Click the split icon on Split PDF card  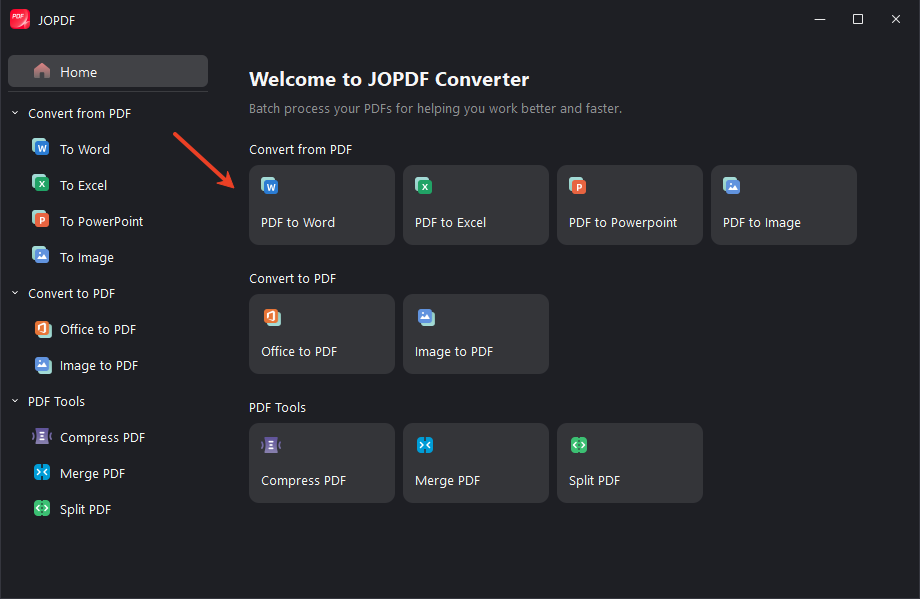coord(579,445)
